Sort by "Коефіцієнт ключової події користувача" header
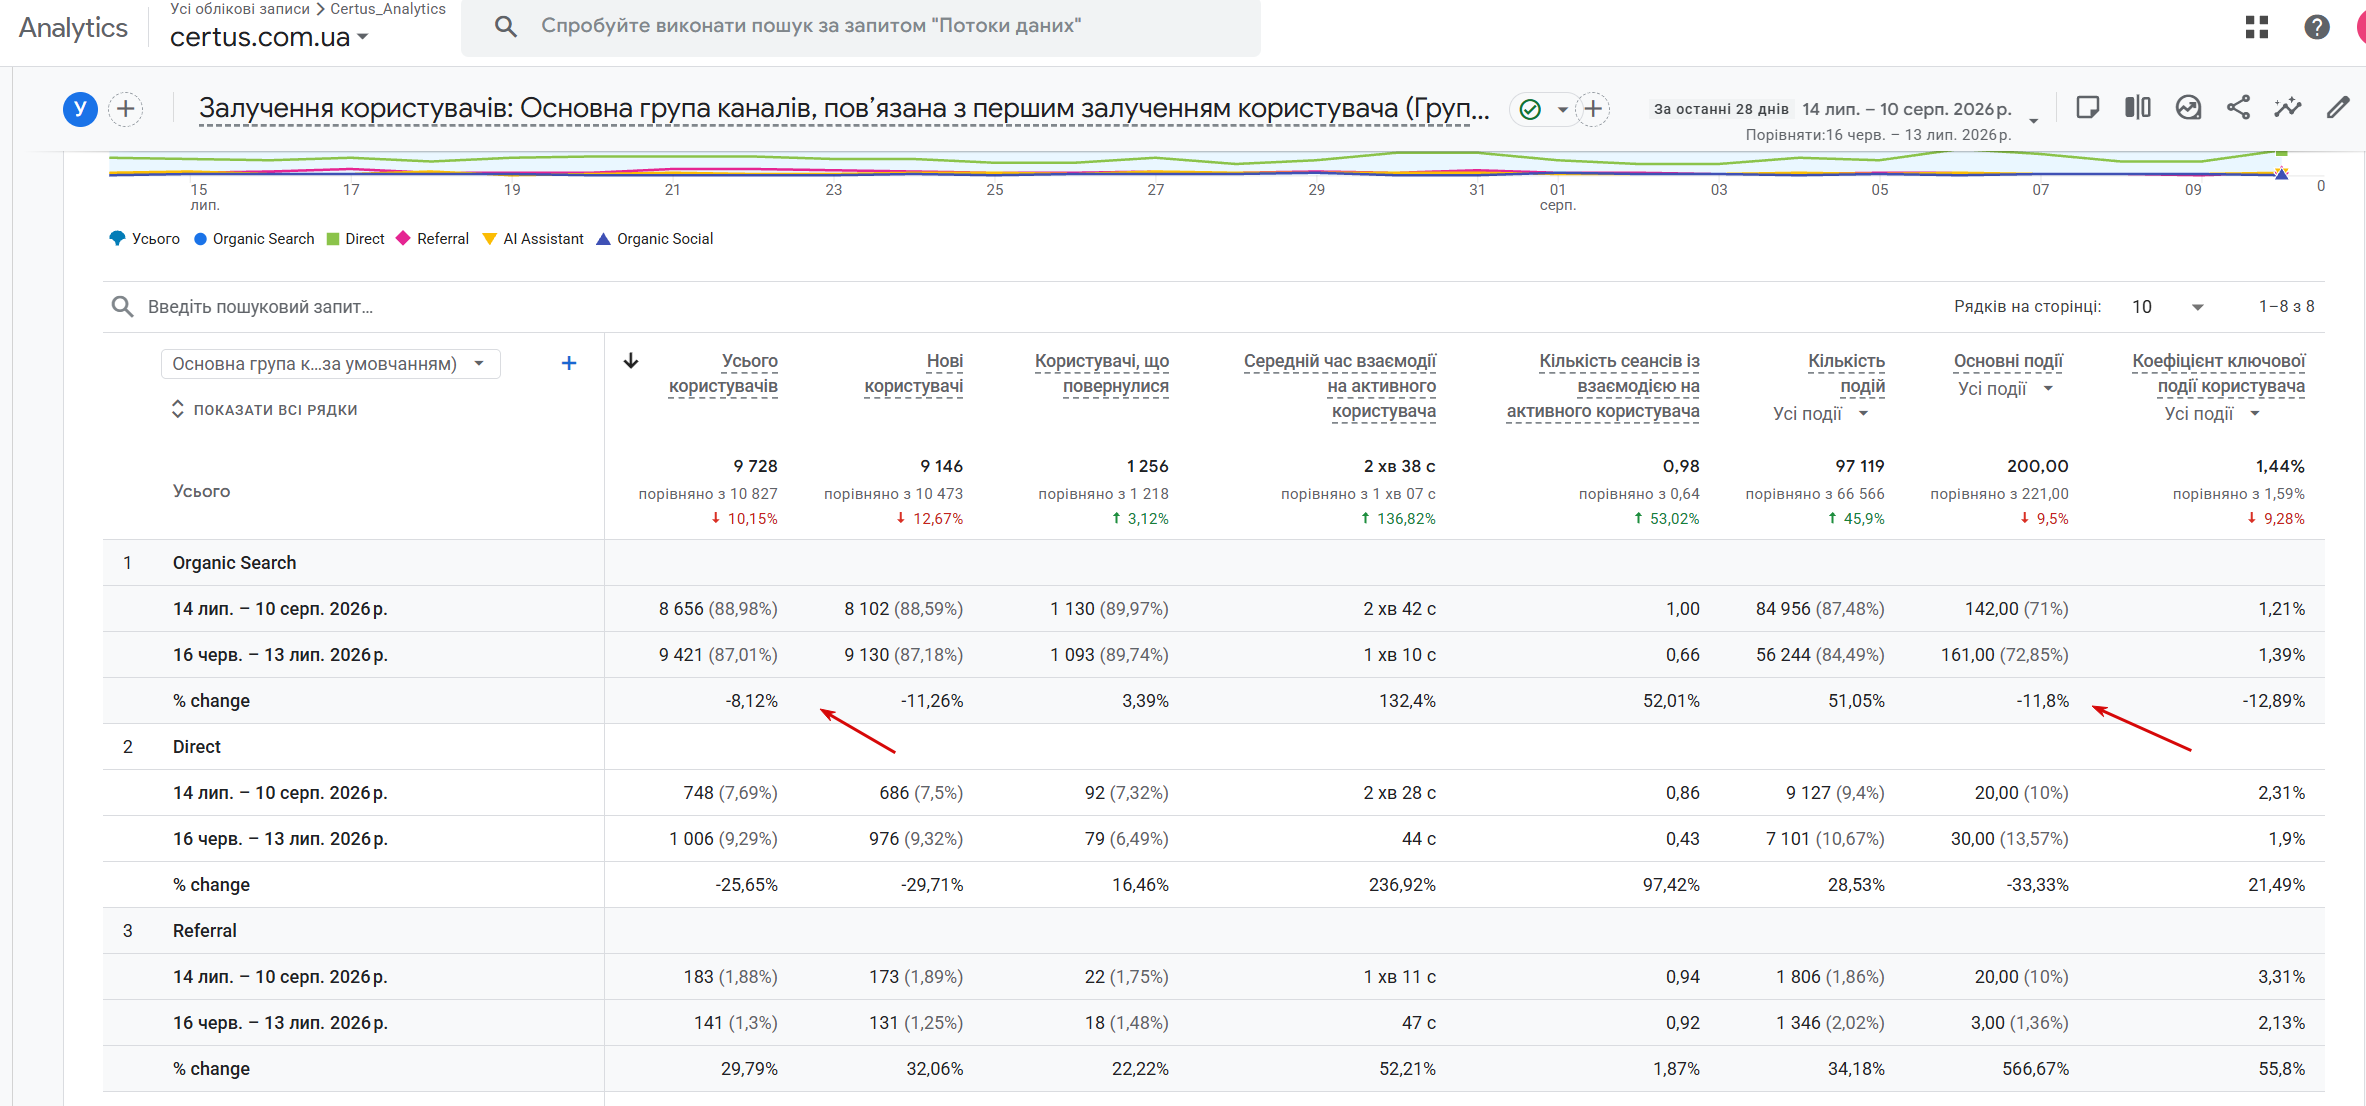Screen dimensions: 2366x1106 (x=2218, y=374)
